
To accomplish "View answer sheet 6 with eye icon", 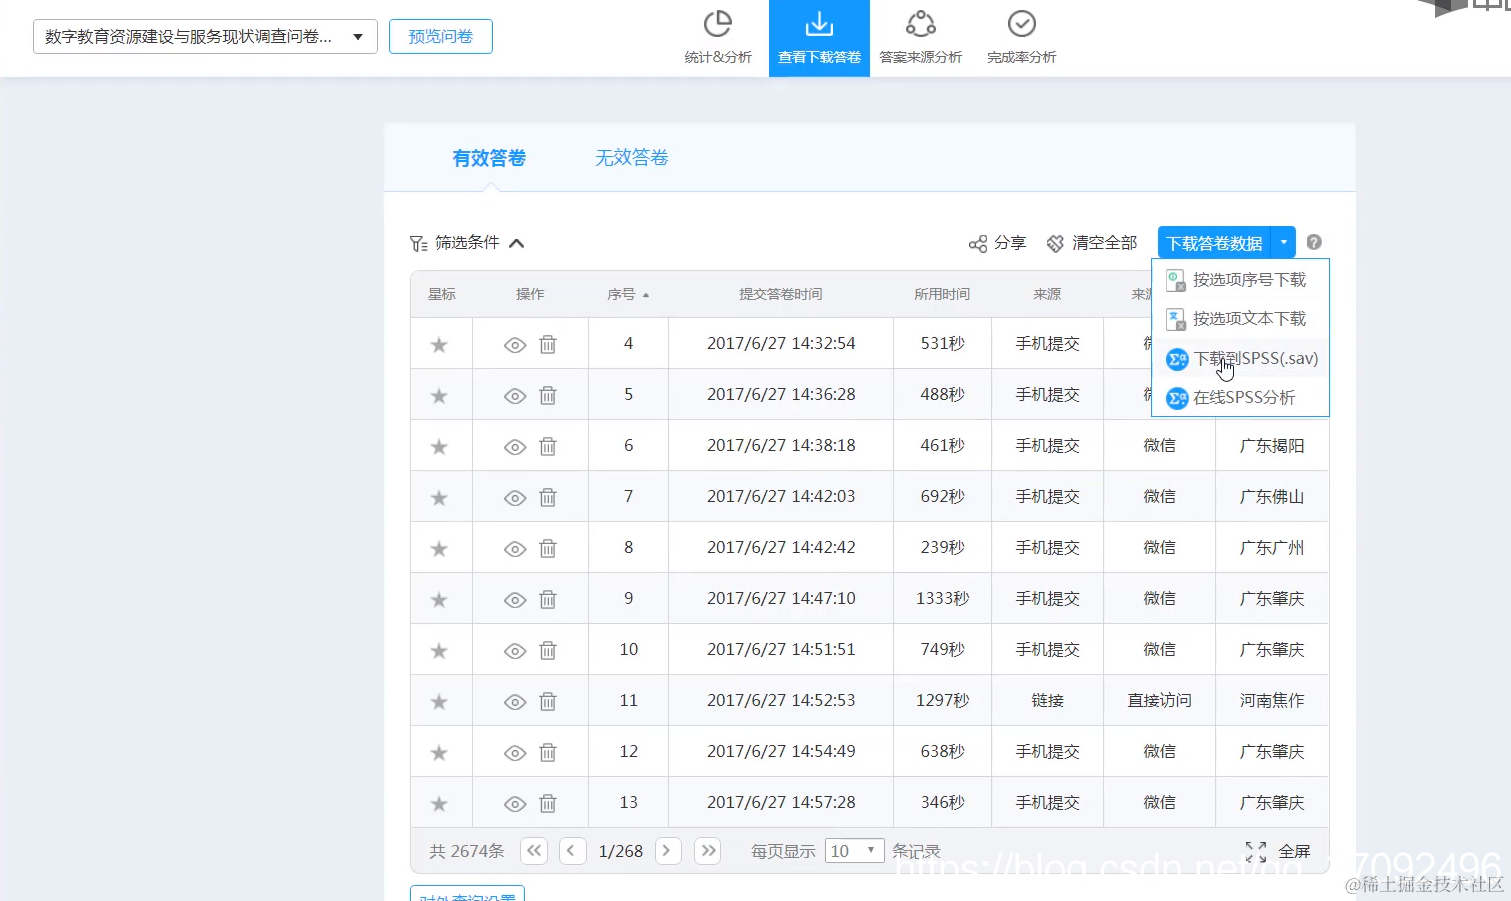I will pos(514,445).
